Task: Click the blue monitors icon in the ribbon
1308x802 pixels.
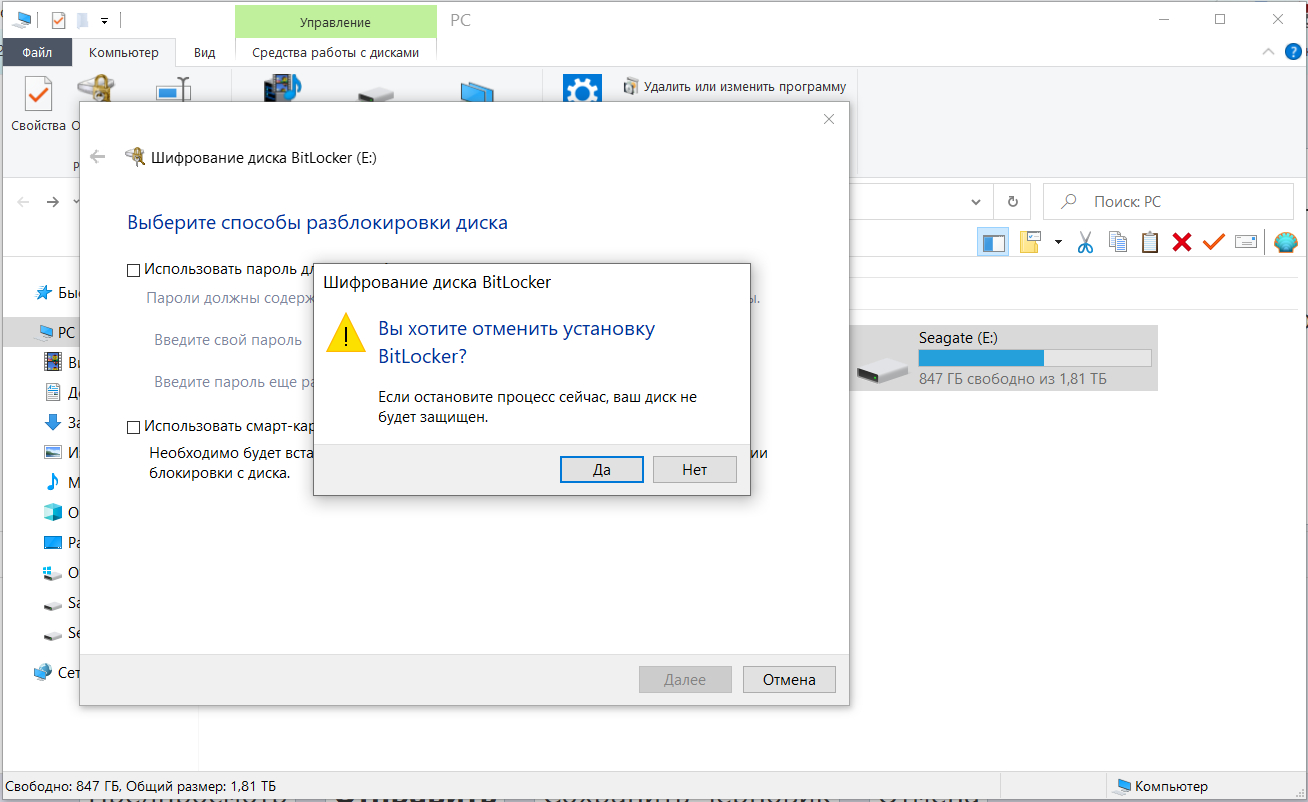Action: pyautogui.click(x=477, y=91)
